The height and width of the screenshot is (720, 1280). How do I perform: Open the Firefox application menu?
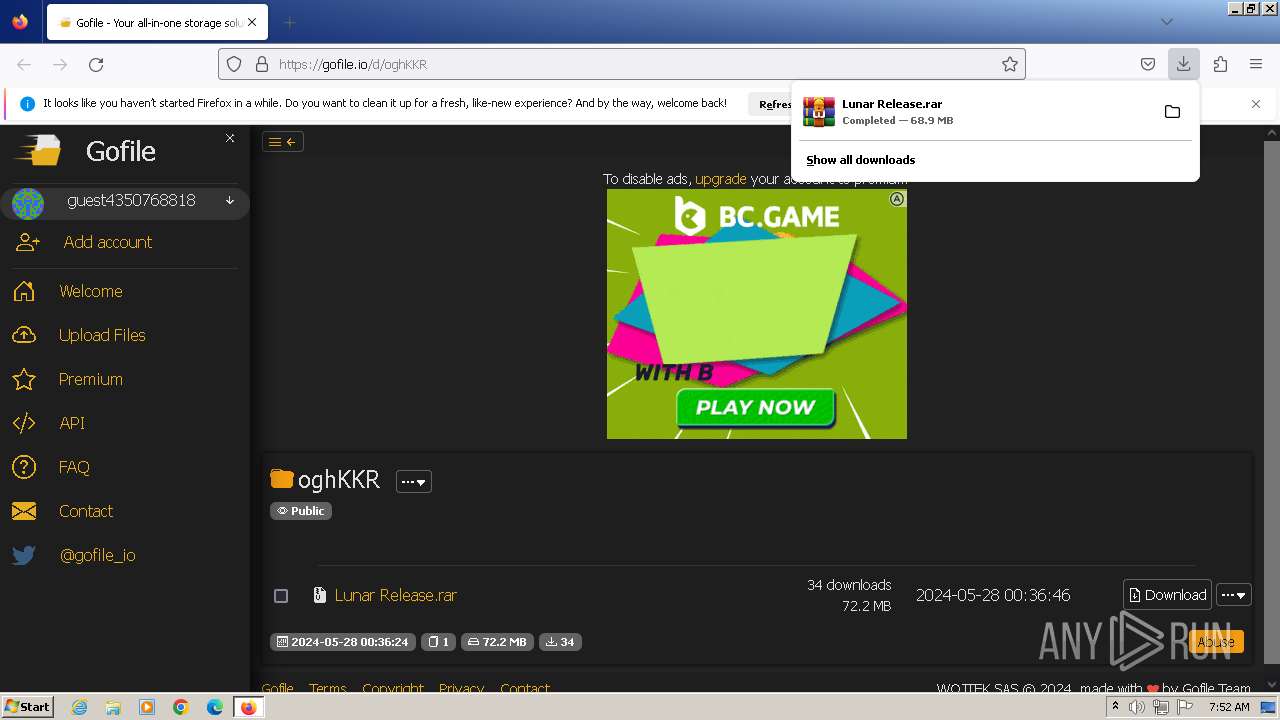point(1256,64)
